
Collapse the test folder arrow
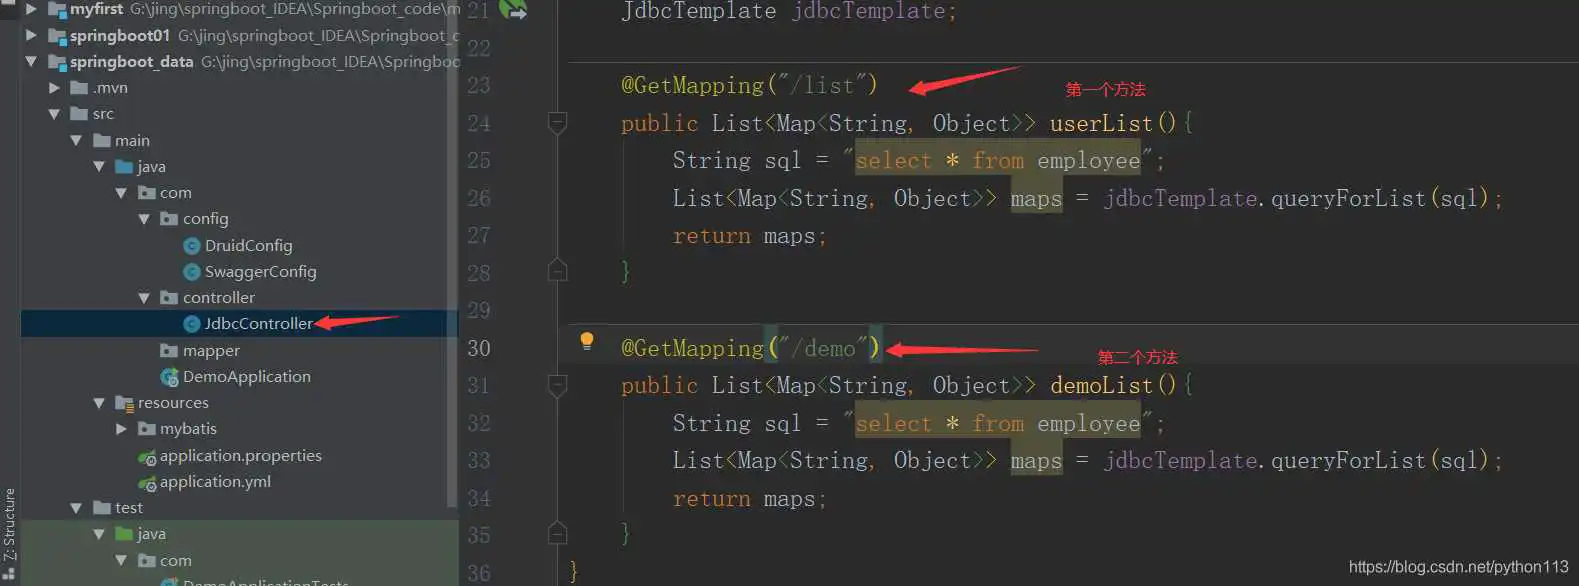[x=76, y=508]
